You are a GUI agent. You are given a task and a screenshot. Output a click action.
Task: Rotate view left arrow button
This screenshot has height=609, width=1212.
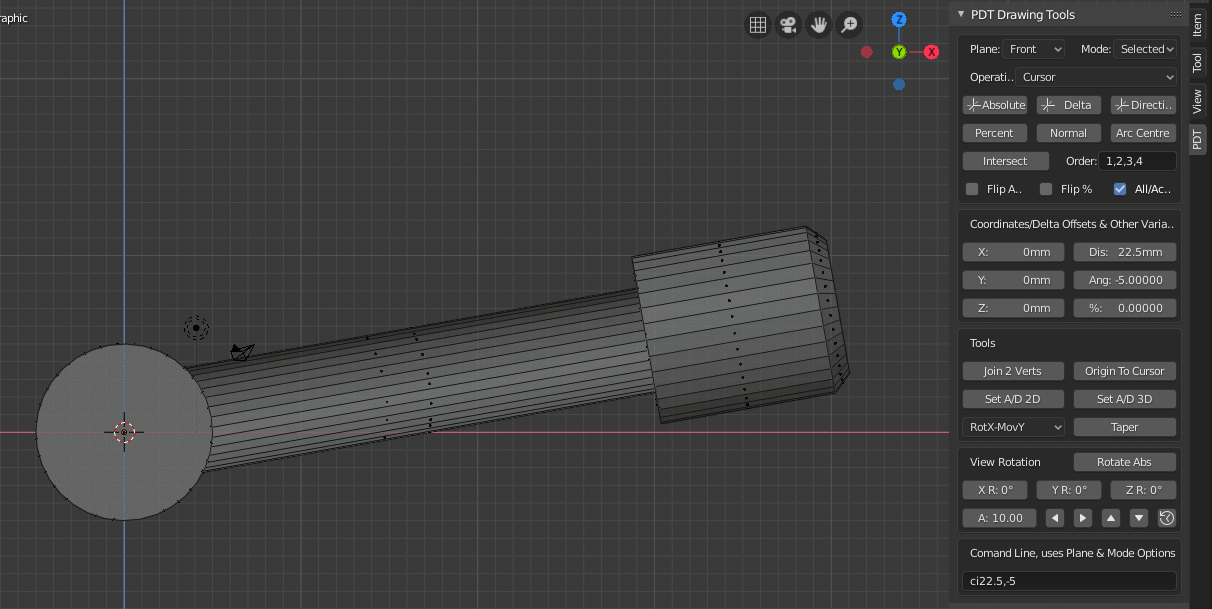coord(1054,518)
